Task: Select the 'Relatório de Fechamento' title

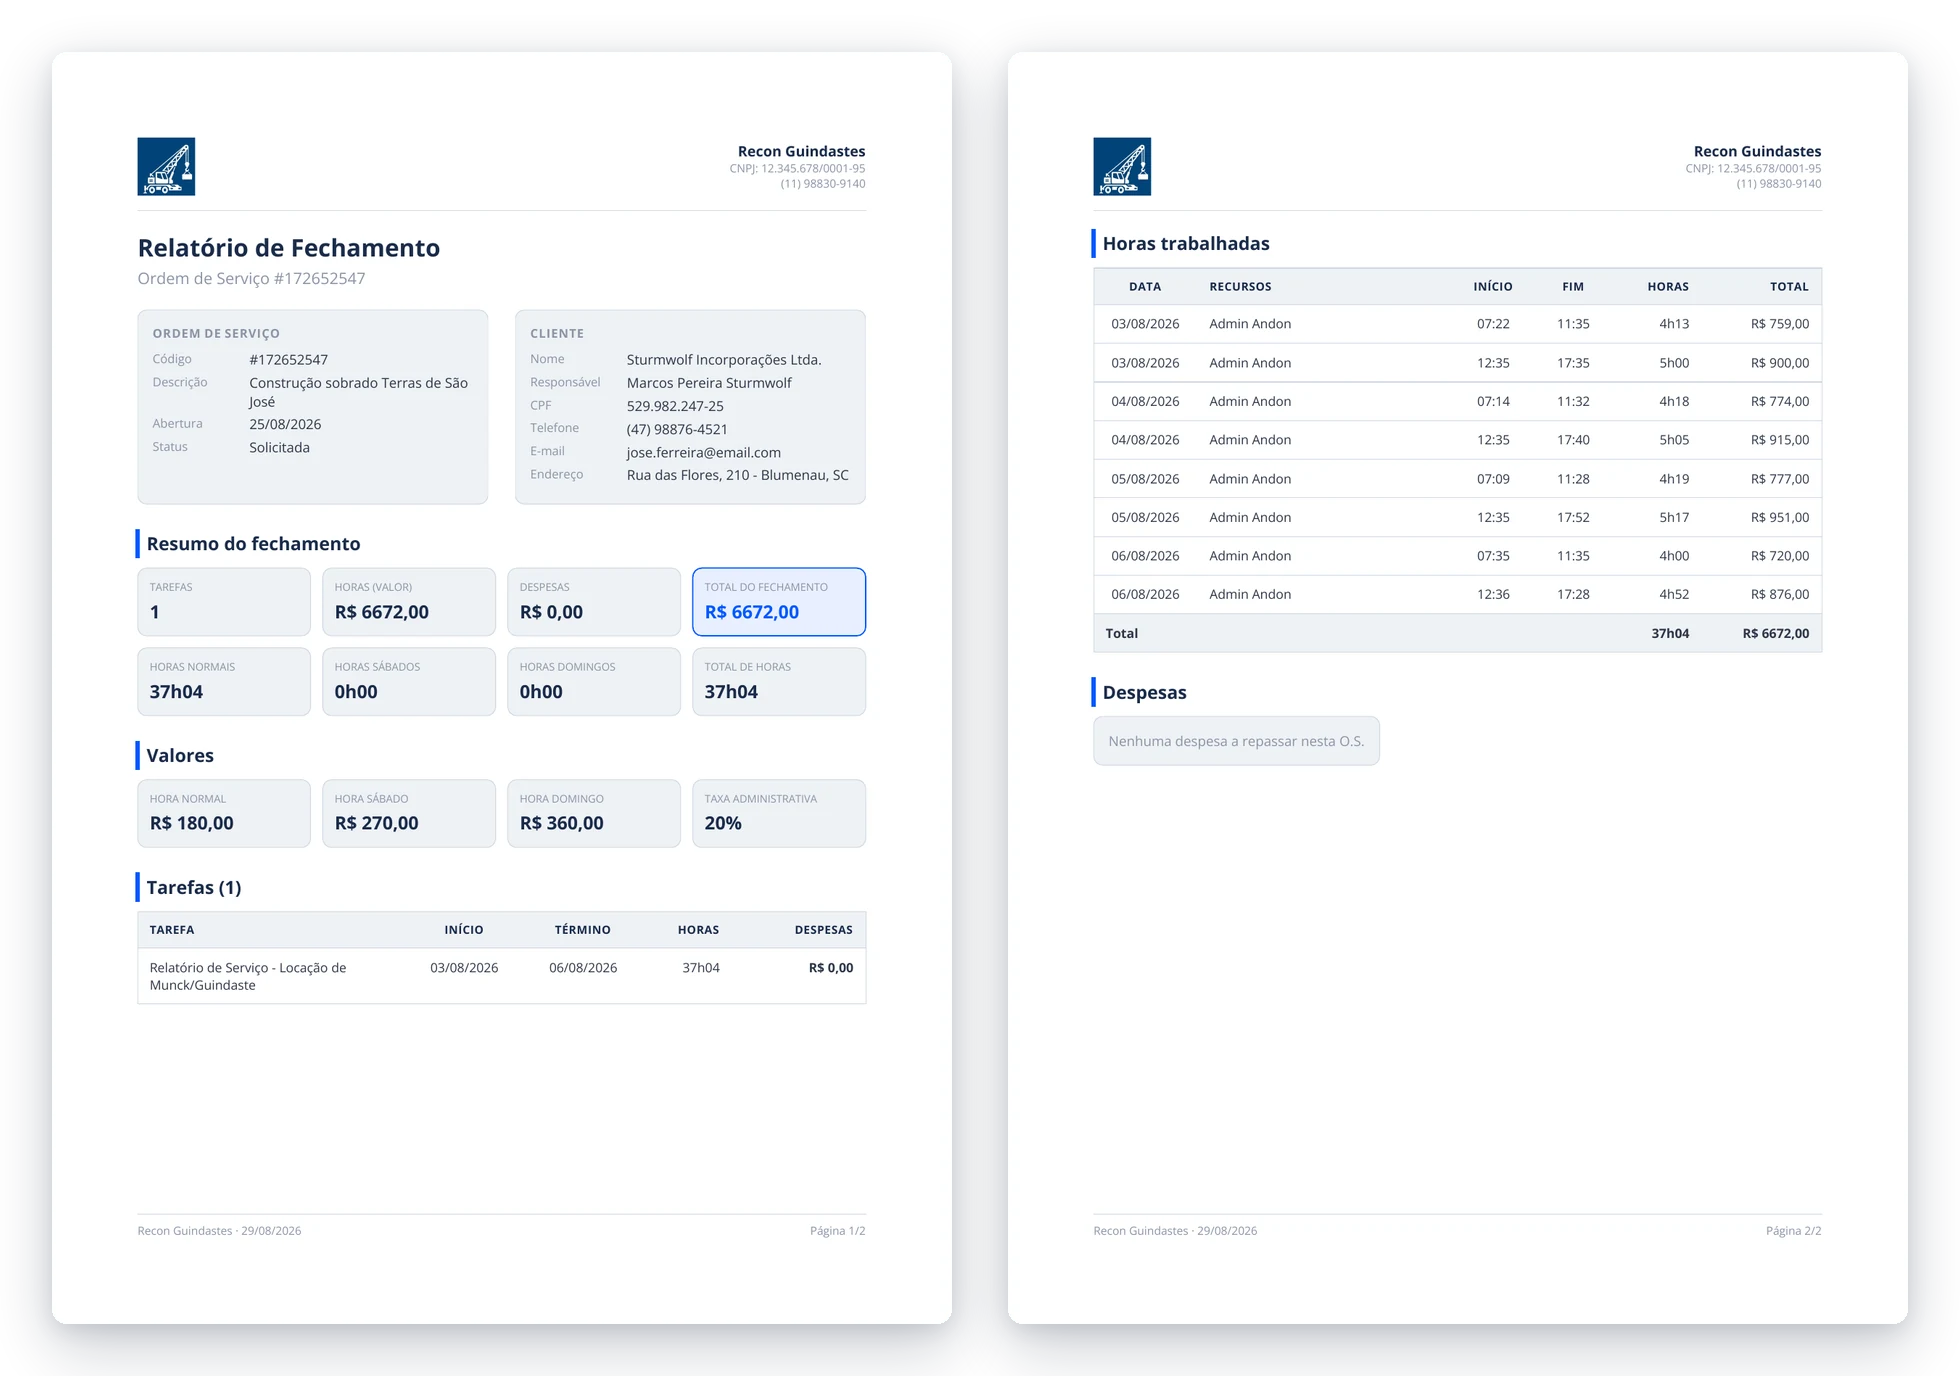Action: point(288,248)
